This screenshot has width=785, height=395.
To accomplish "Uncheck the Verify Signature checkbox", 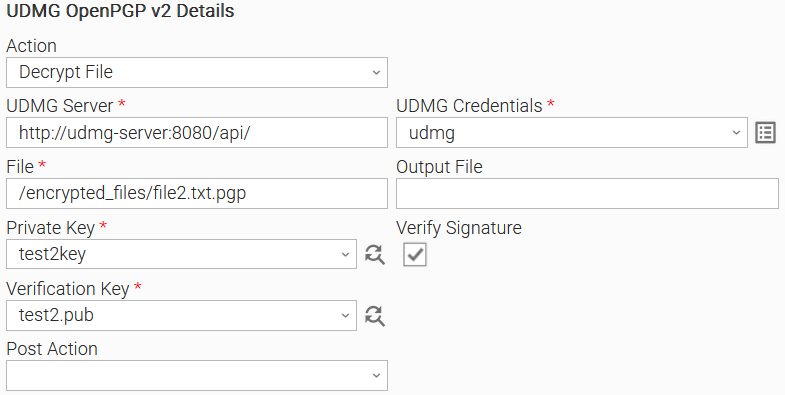I will point(415,254).
